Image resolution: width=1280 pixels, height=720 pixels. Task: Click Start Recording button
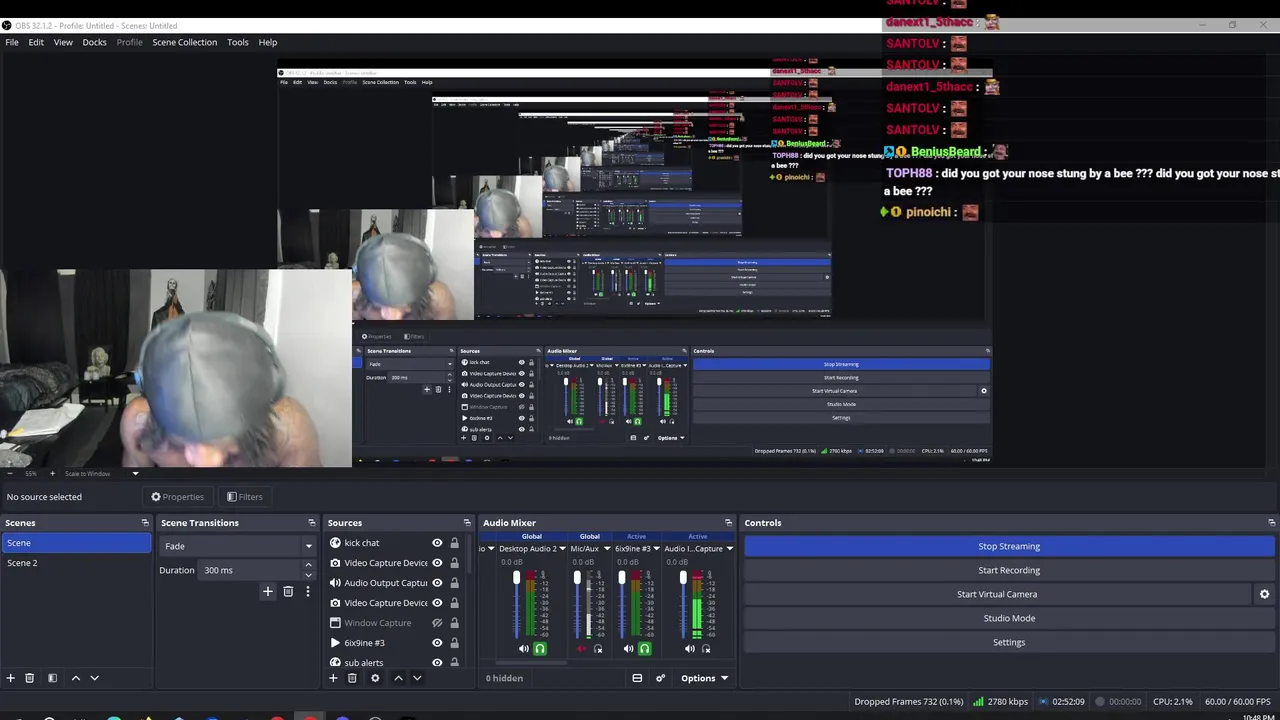(1009, 570)
